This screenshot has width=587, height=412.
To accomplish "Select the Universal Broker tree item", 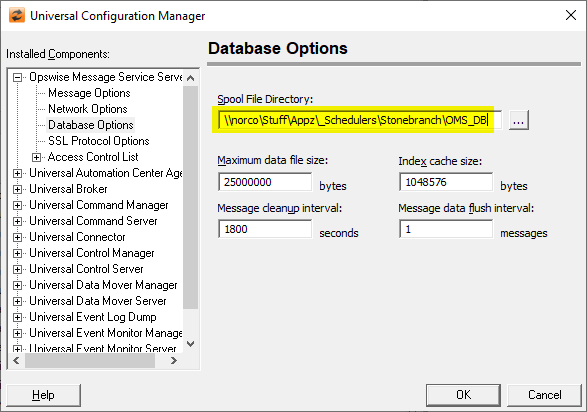I will (x=68, y=189).
